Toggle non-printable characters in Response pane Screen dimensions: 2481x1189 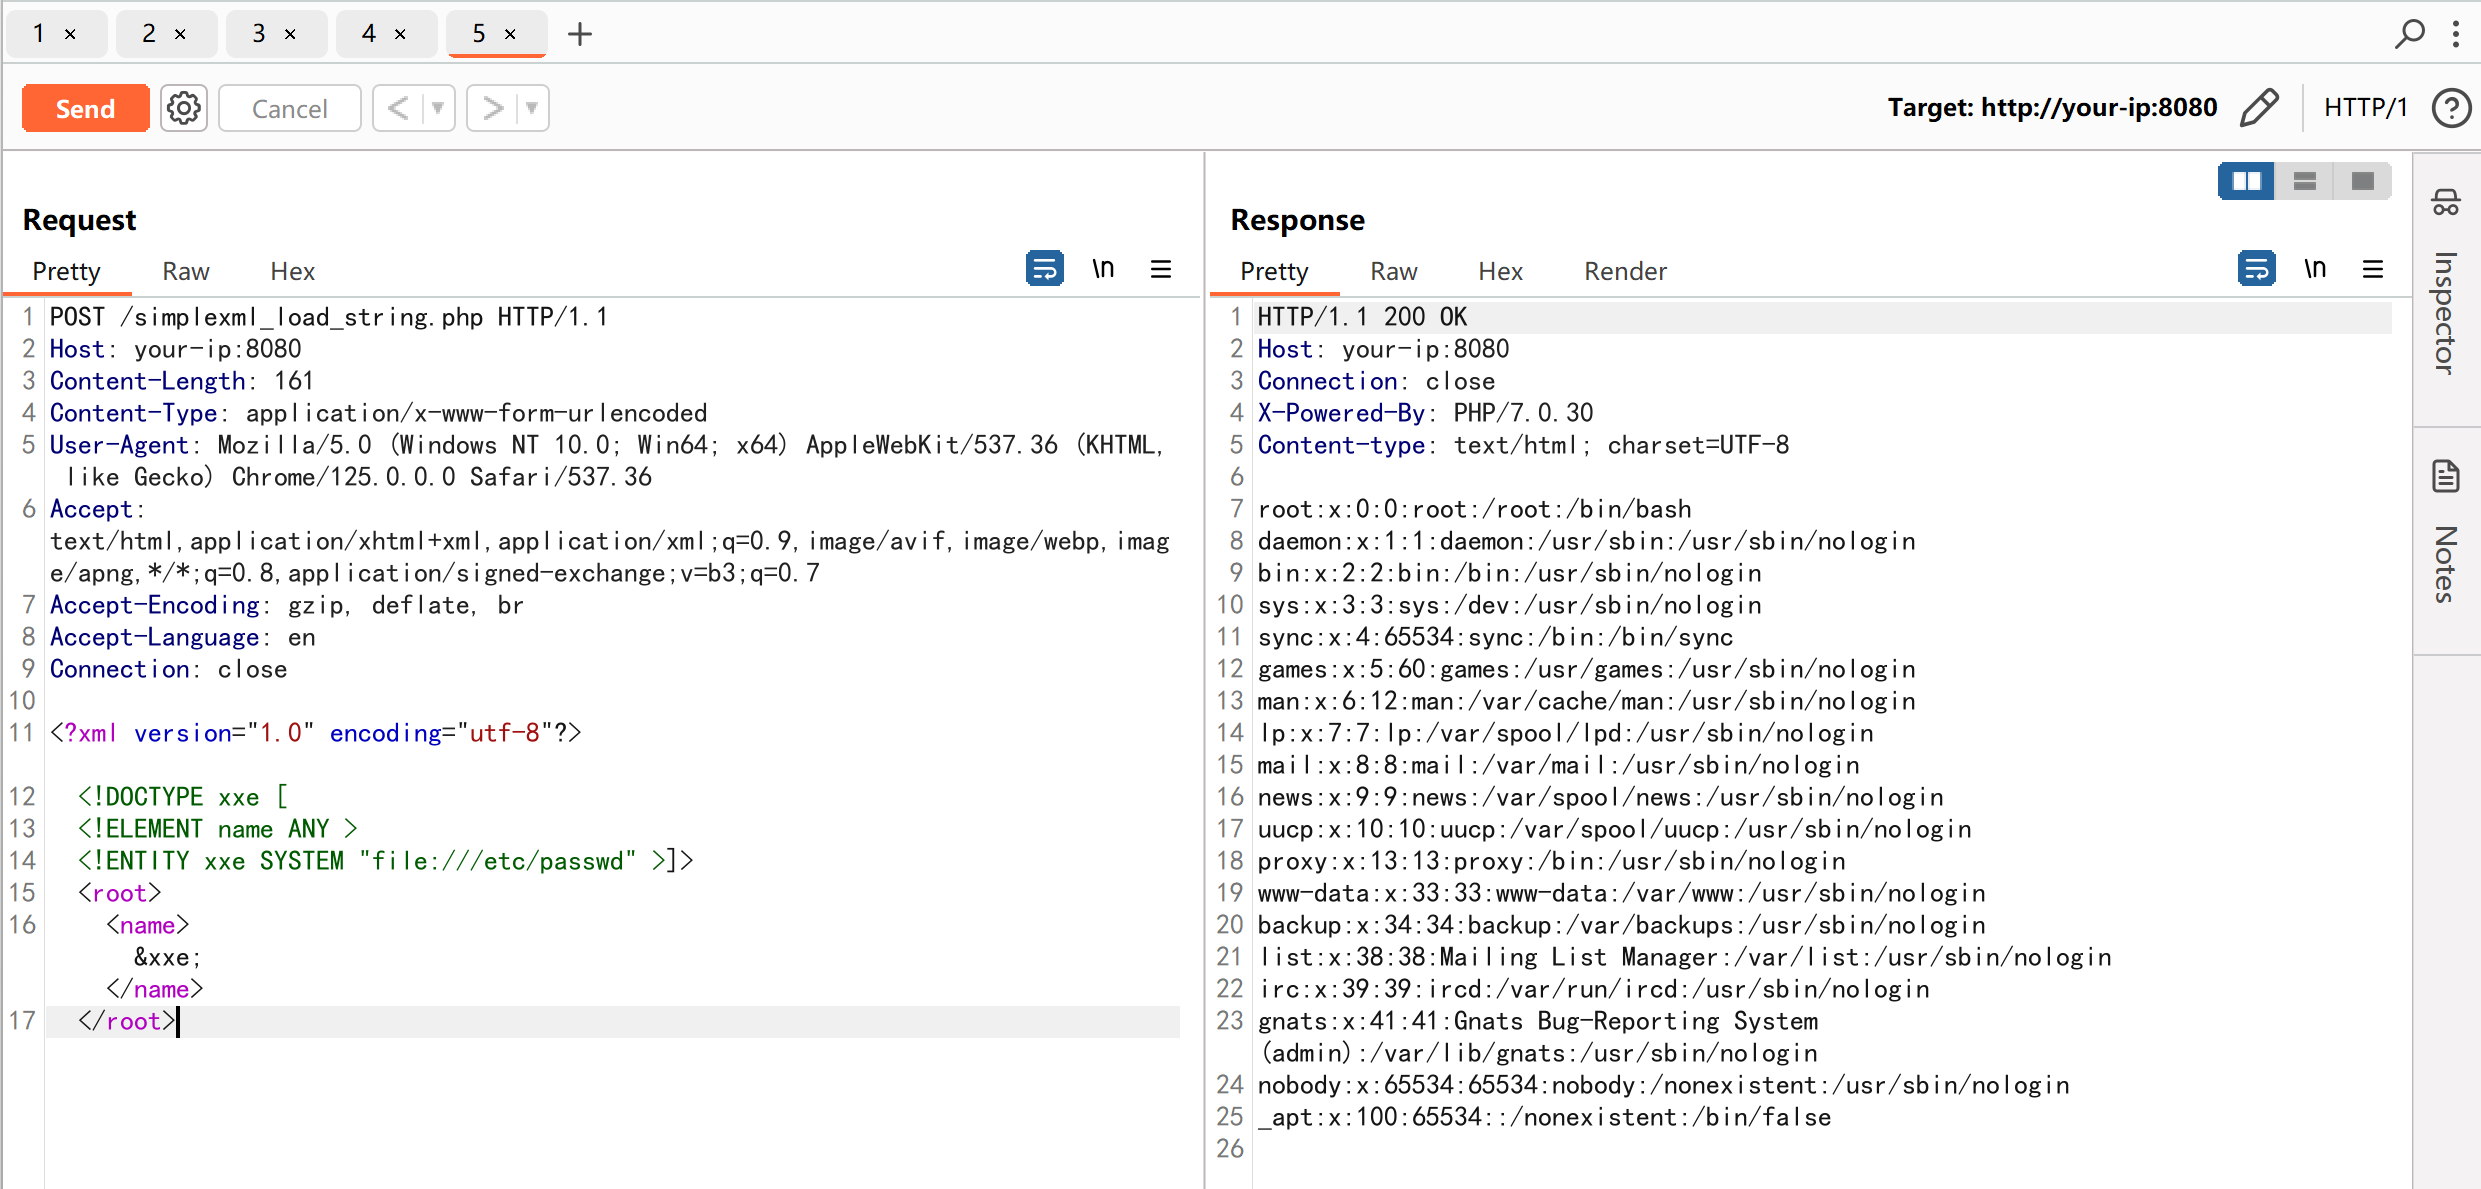[x=2315, y=269]
